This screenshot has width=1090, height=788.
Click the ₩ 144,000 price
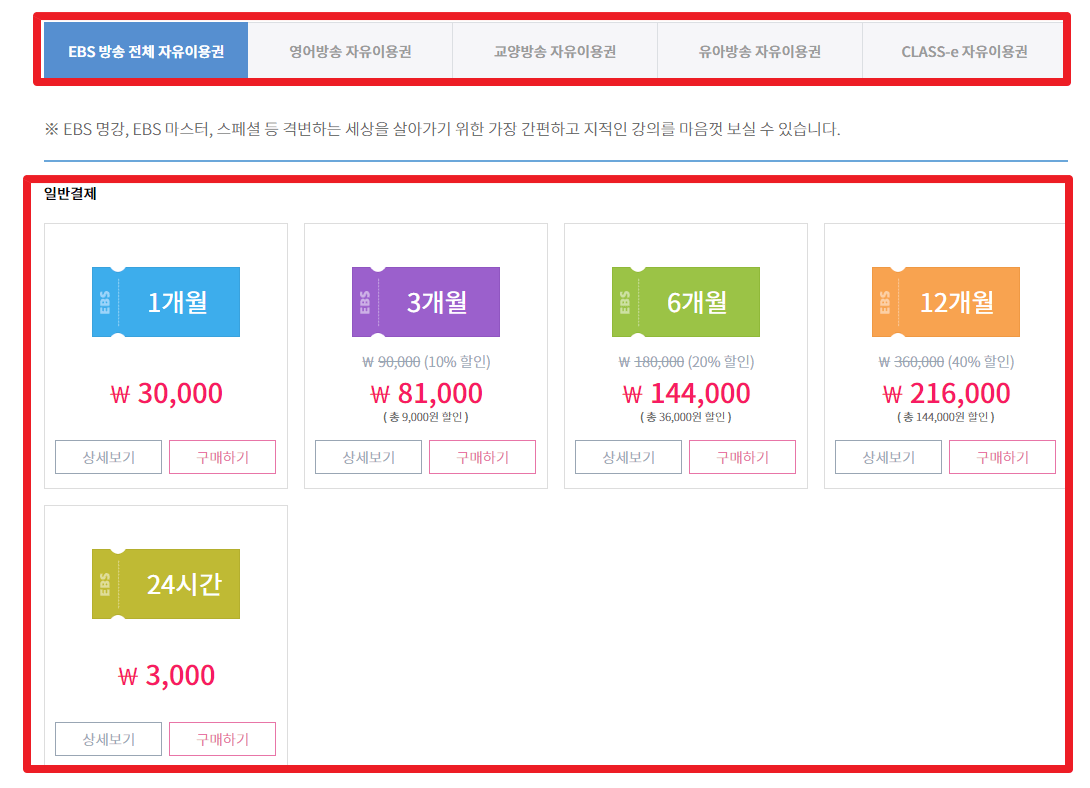[x=686, y=393]
